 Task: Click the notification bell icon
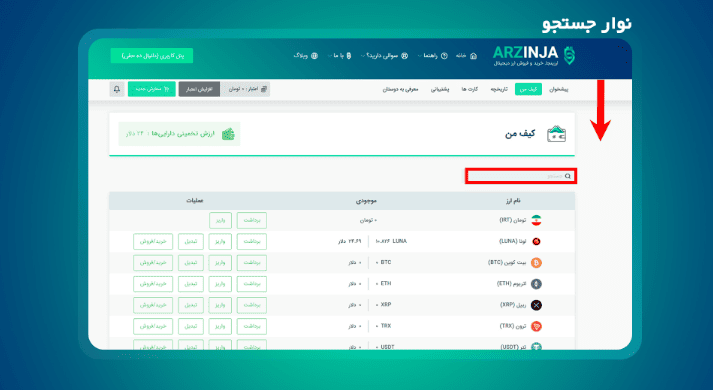click(117, 89)
